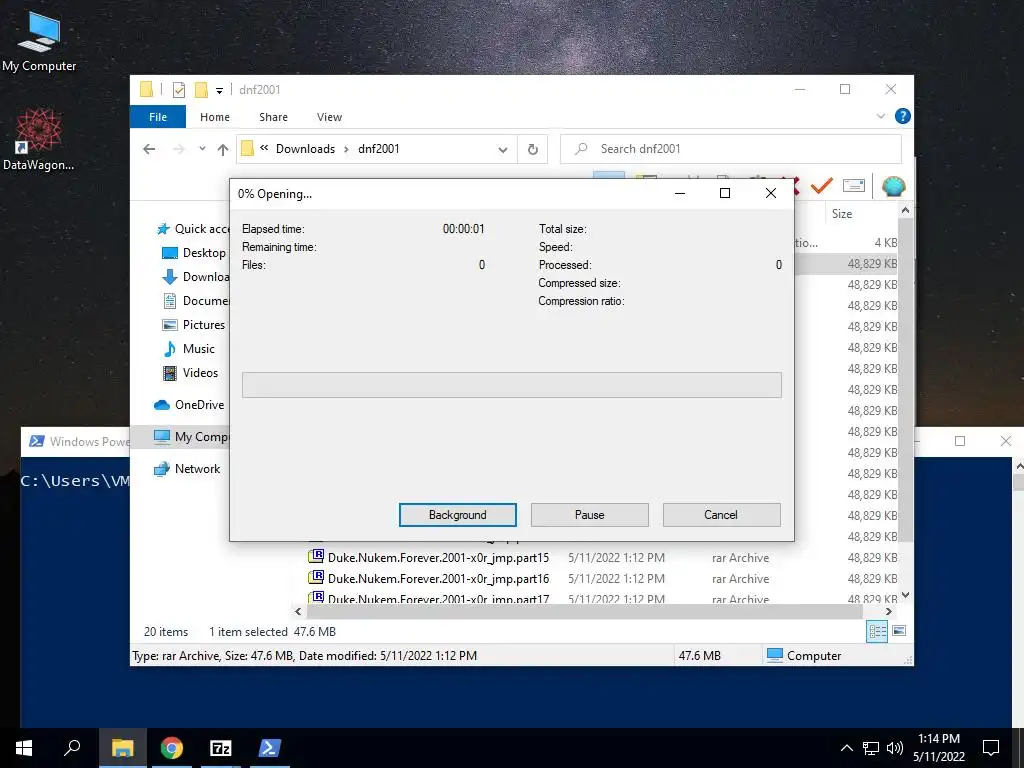Click the horizontal scrollbar of file list
The height and width of the screenshot is (768, 1024).
click(x=584, y=612)
